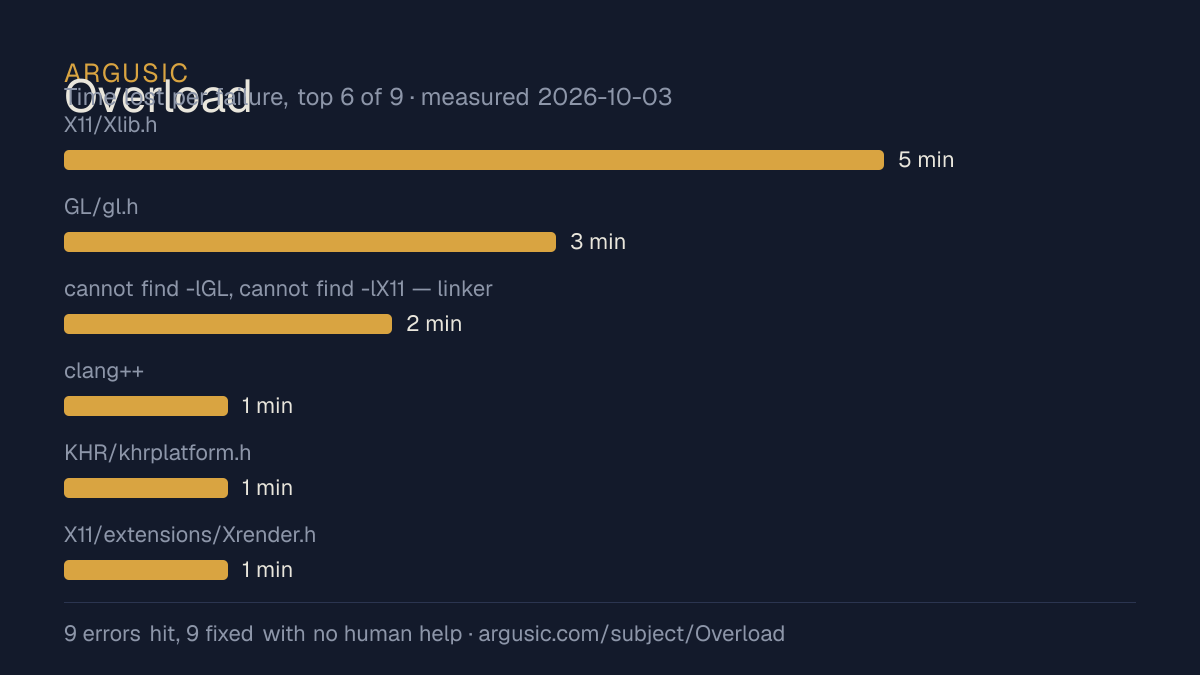Click the 3 min value
Screen dimensions: 1200x675
point(598,242)
